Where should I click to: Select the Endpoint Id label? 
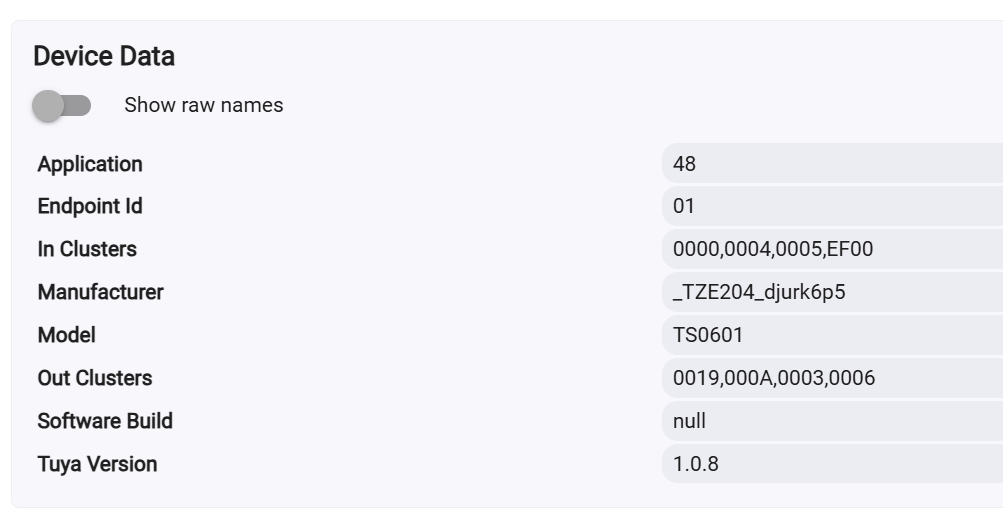(90, 207)
